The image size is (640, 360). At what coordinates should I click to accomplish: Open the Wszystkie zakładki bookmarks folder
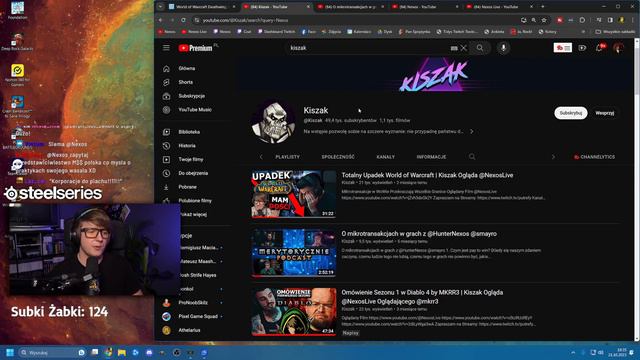[615, 31]
